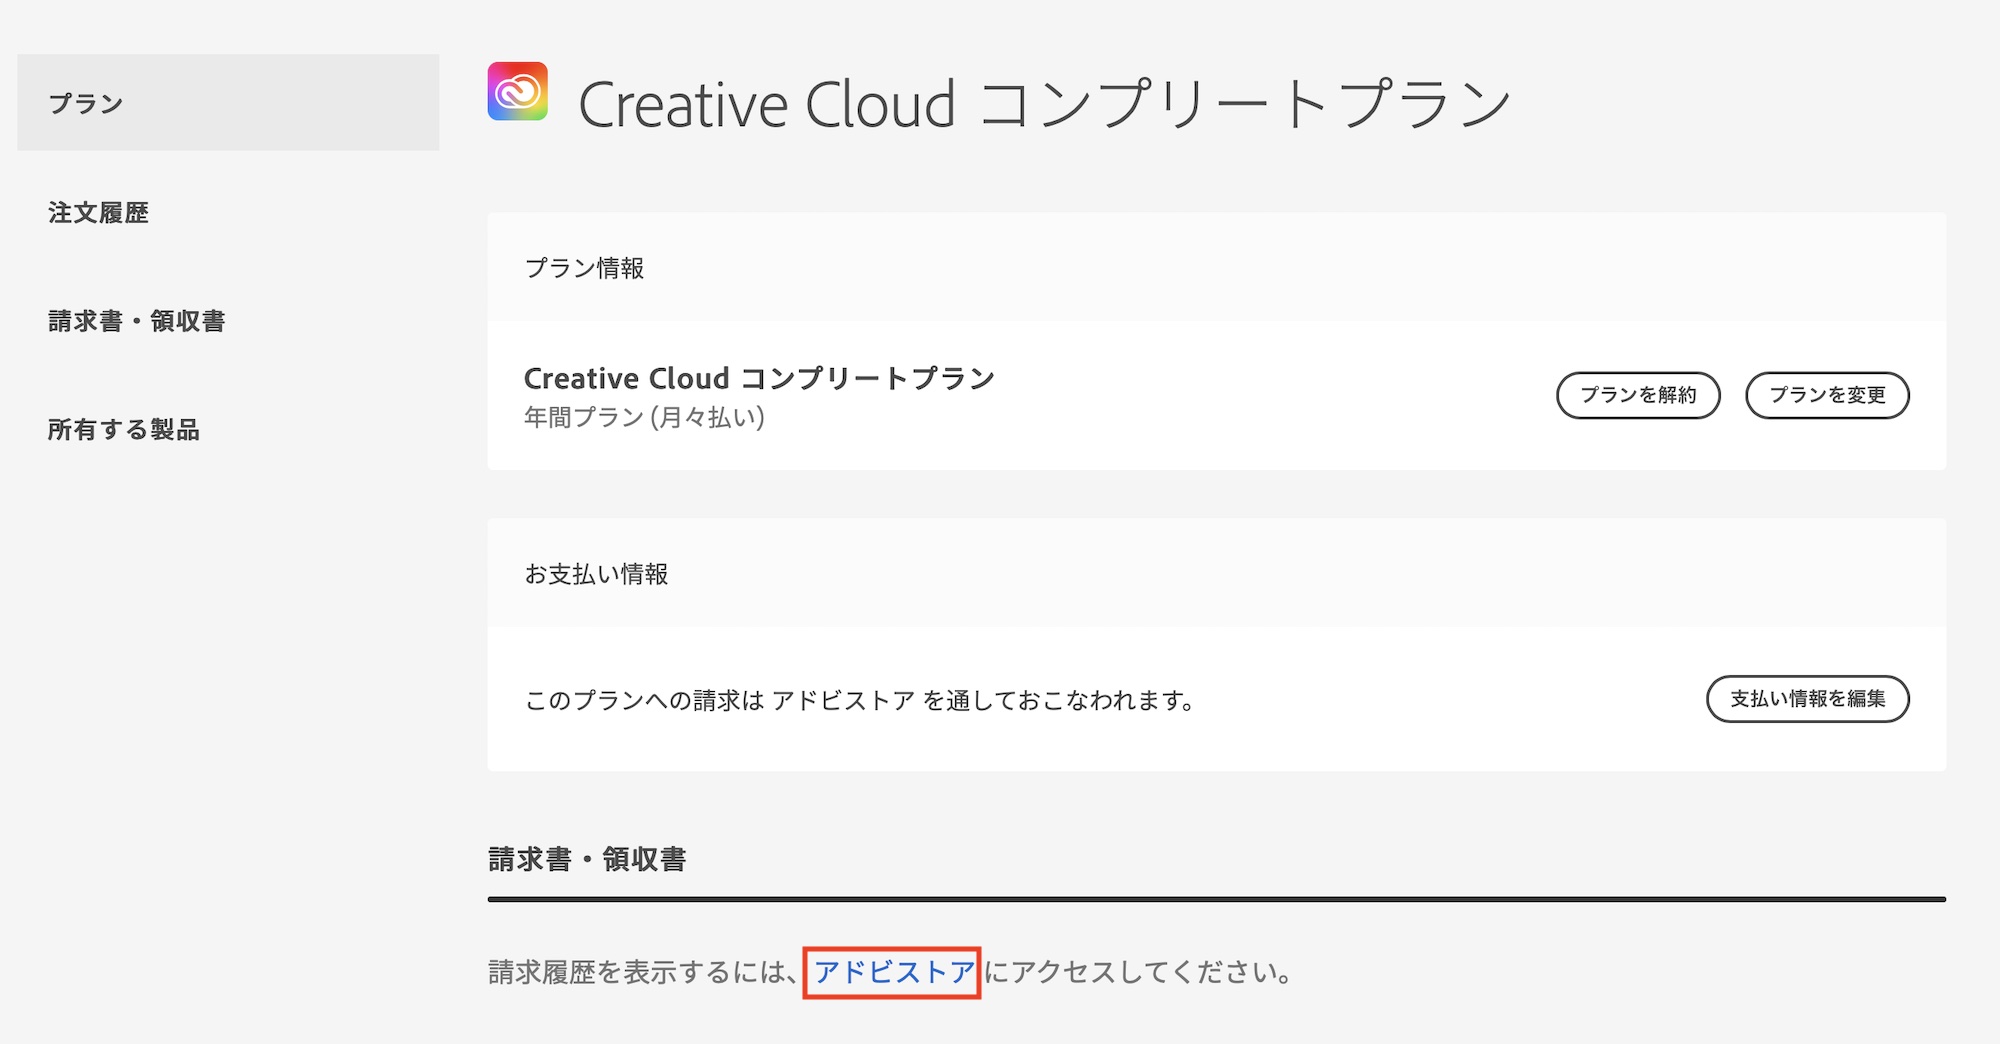Click the Creative Cloud rainbow logo icon

517,91
